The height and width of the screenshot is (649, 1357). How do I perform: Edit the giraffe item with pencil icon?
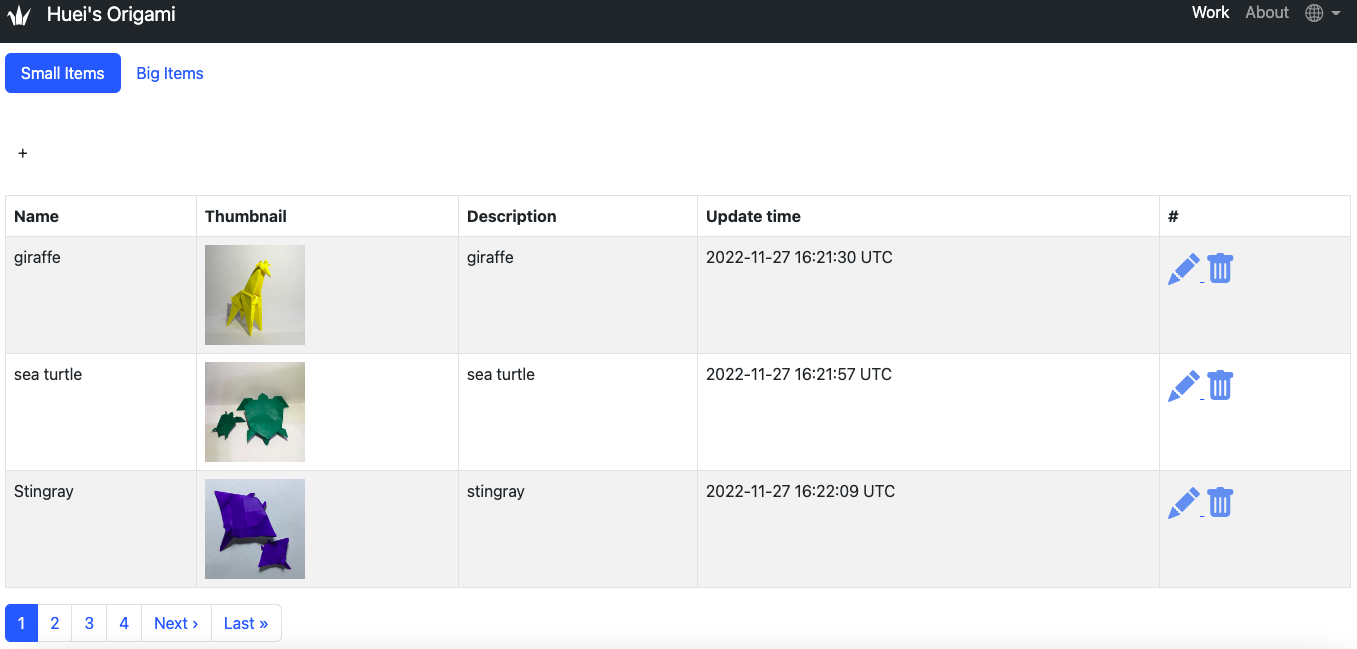point(1184,269)
